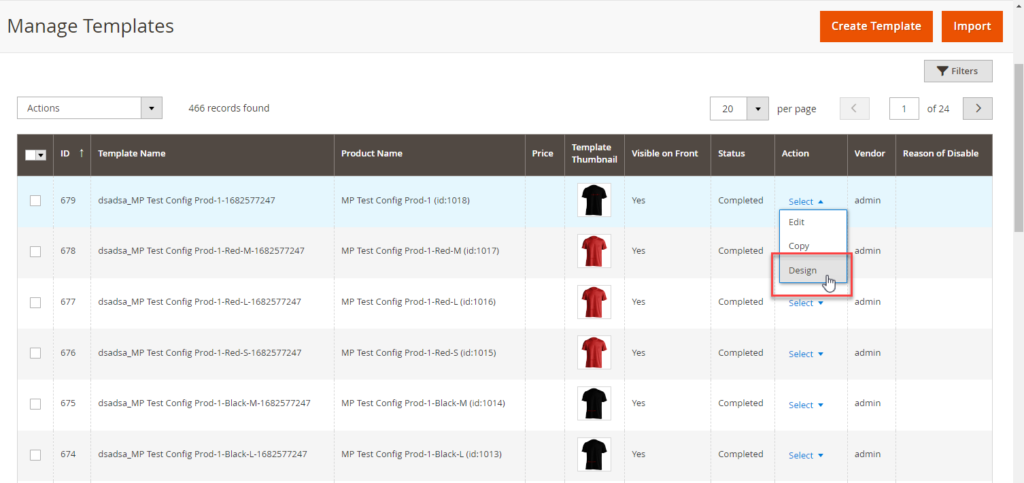This screenshot has height=483, width=1024.
Task: Click the Filters funnel button
Action: (x=957, y=71)
